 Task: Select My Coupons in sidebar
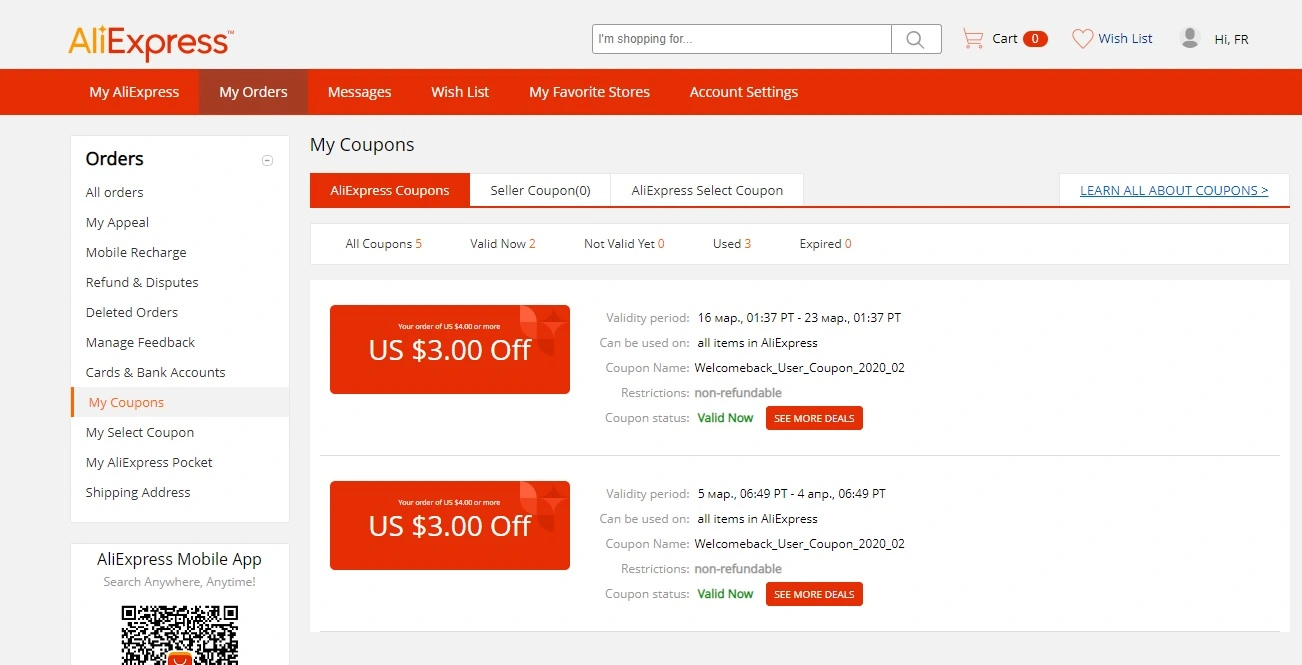coord(126,402)
